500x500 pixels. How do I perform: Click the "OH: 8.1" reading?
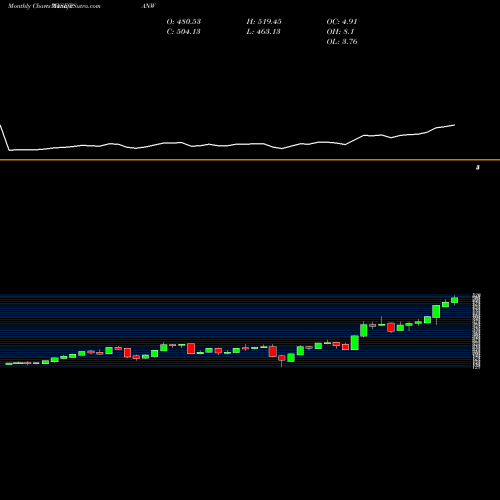(x=340, y=32)
